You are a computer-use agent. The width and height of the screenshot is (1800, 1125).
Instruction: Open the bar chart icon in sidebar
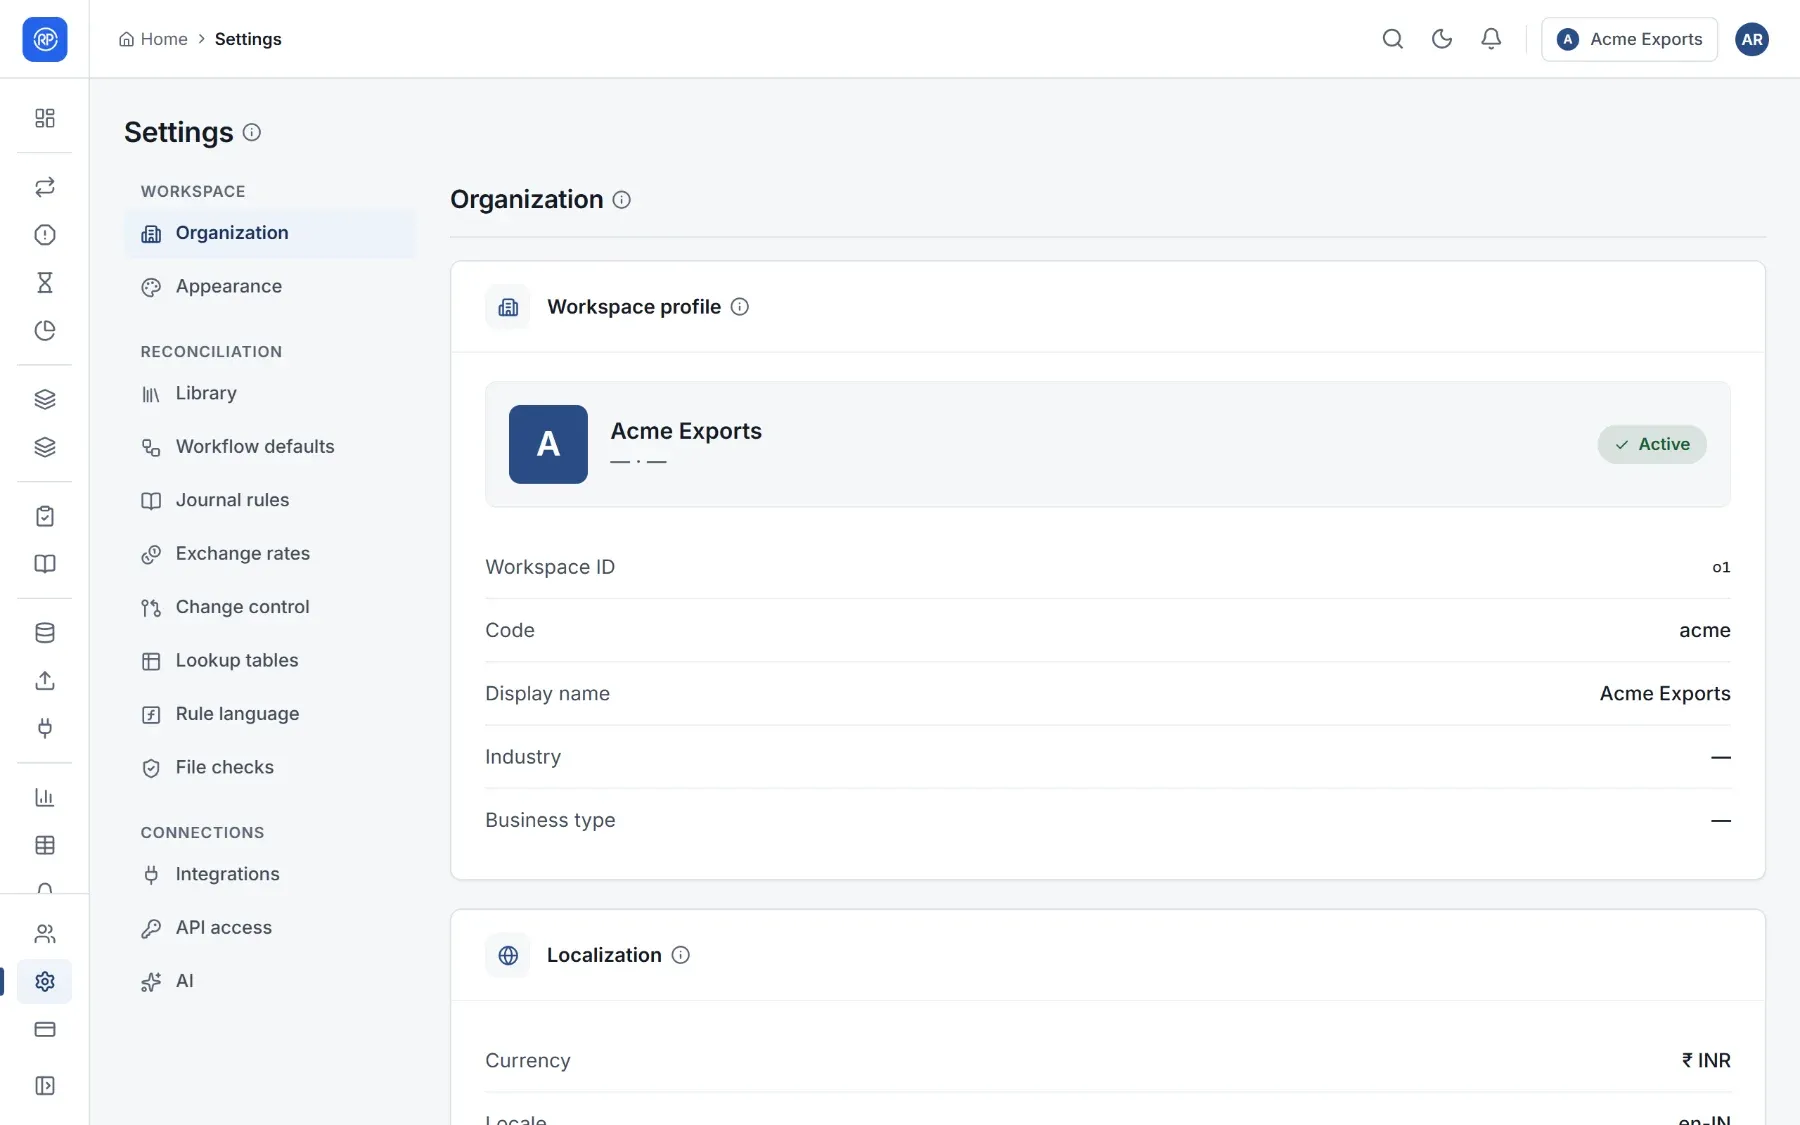coord(45,797)
